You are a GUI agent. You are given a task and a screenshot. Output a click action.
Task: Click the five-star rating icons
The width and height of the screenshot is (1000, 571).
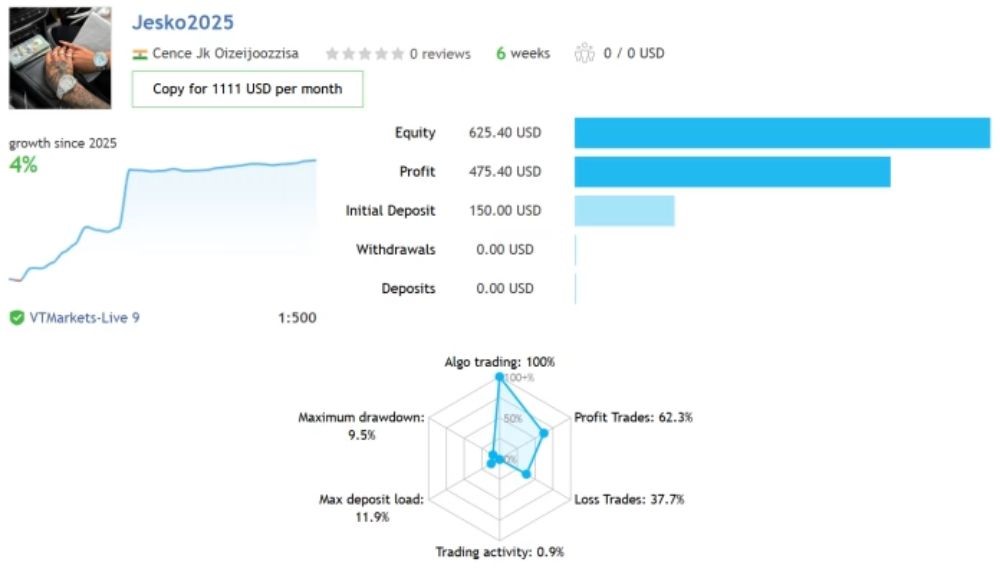pos(364,54)
